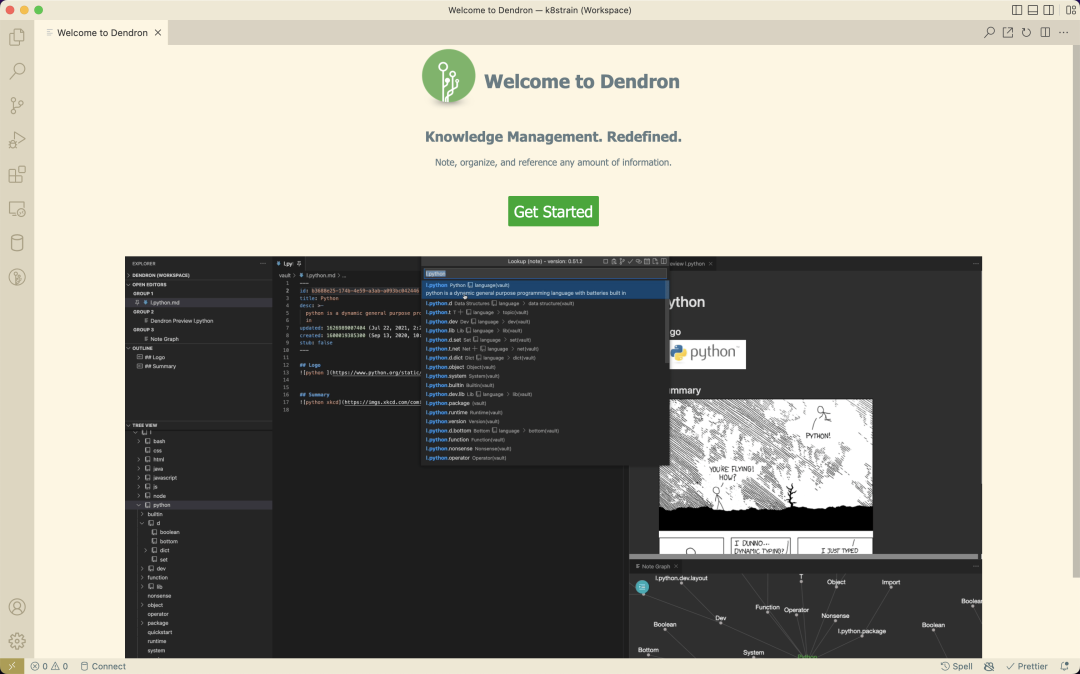Click the green Get Started button

coord(553,211)
